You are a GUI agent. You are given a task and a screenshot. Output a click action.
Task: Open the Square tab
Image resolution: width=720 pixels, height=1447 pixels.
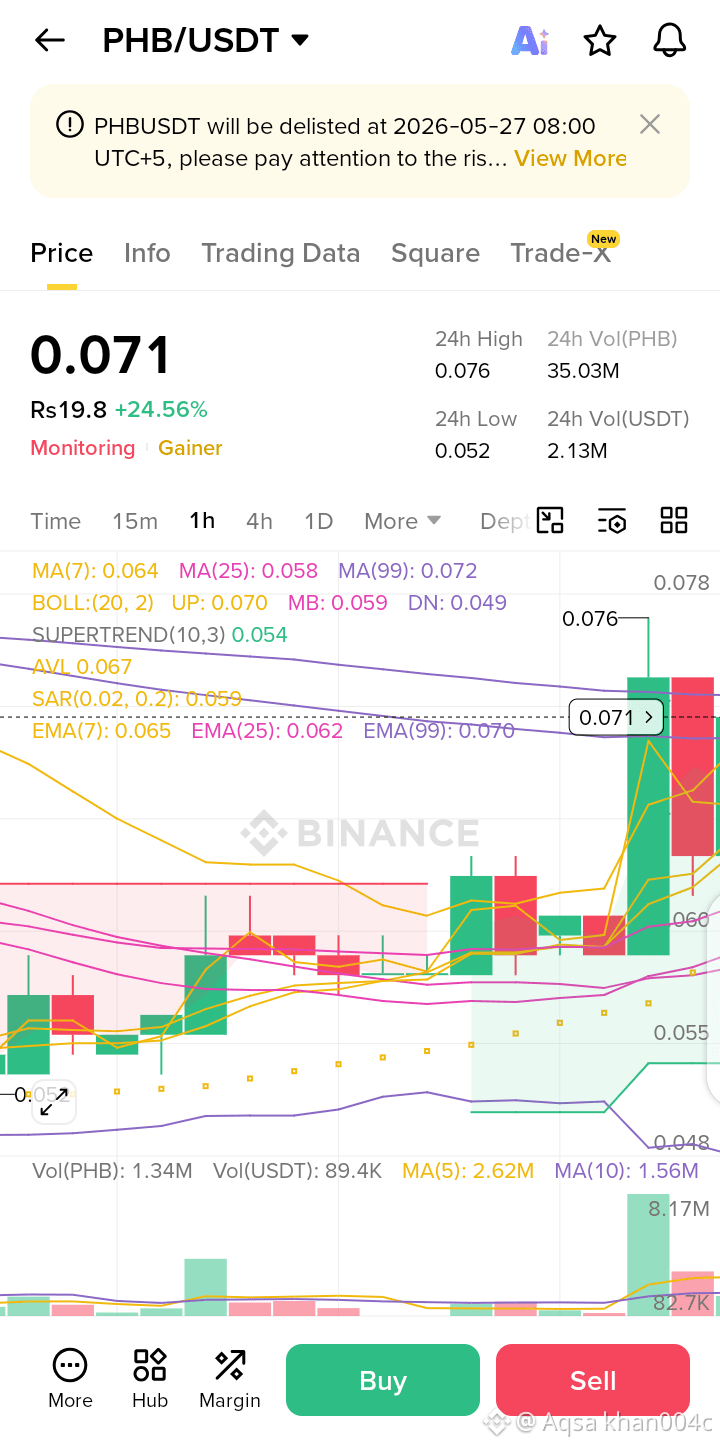click(435, 253)
